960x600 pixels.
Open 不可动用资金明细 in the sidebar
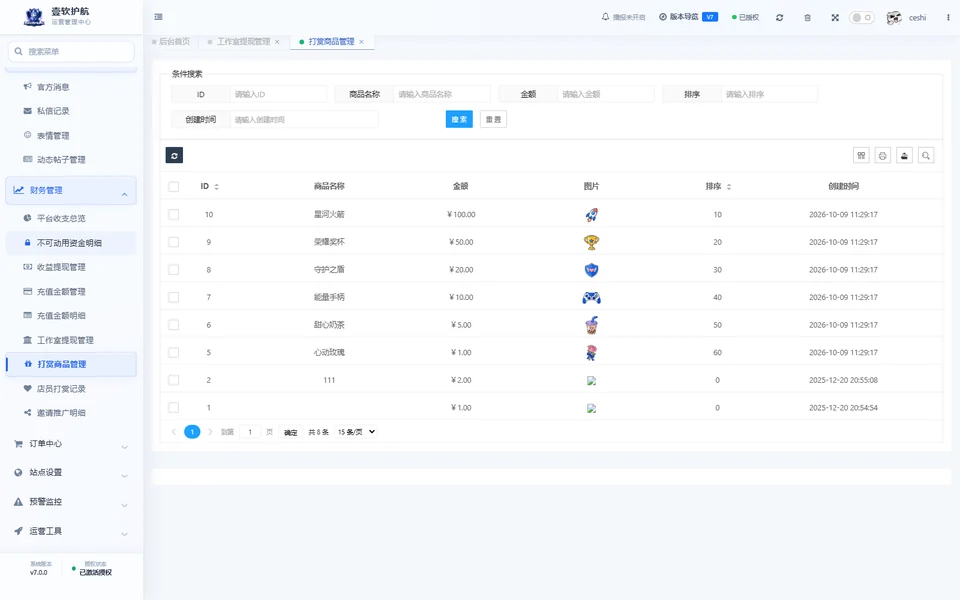point(70,242)
